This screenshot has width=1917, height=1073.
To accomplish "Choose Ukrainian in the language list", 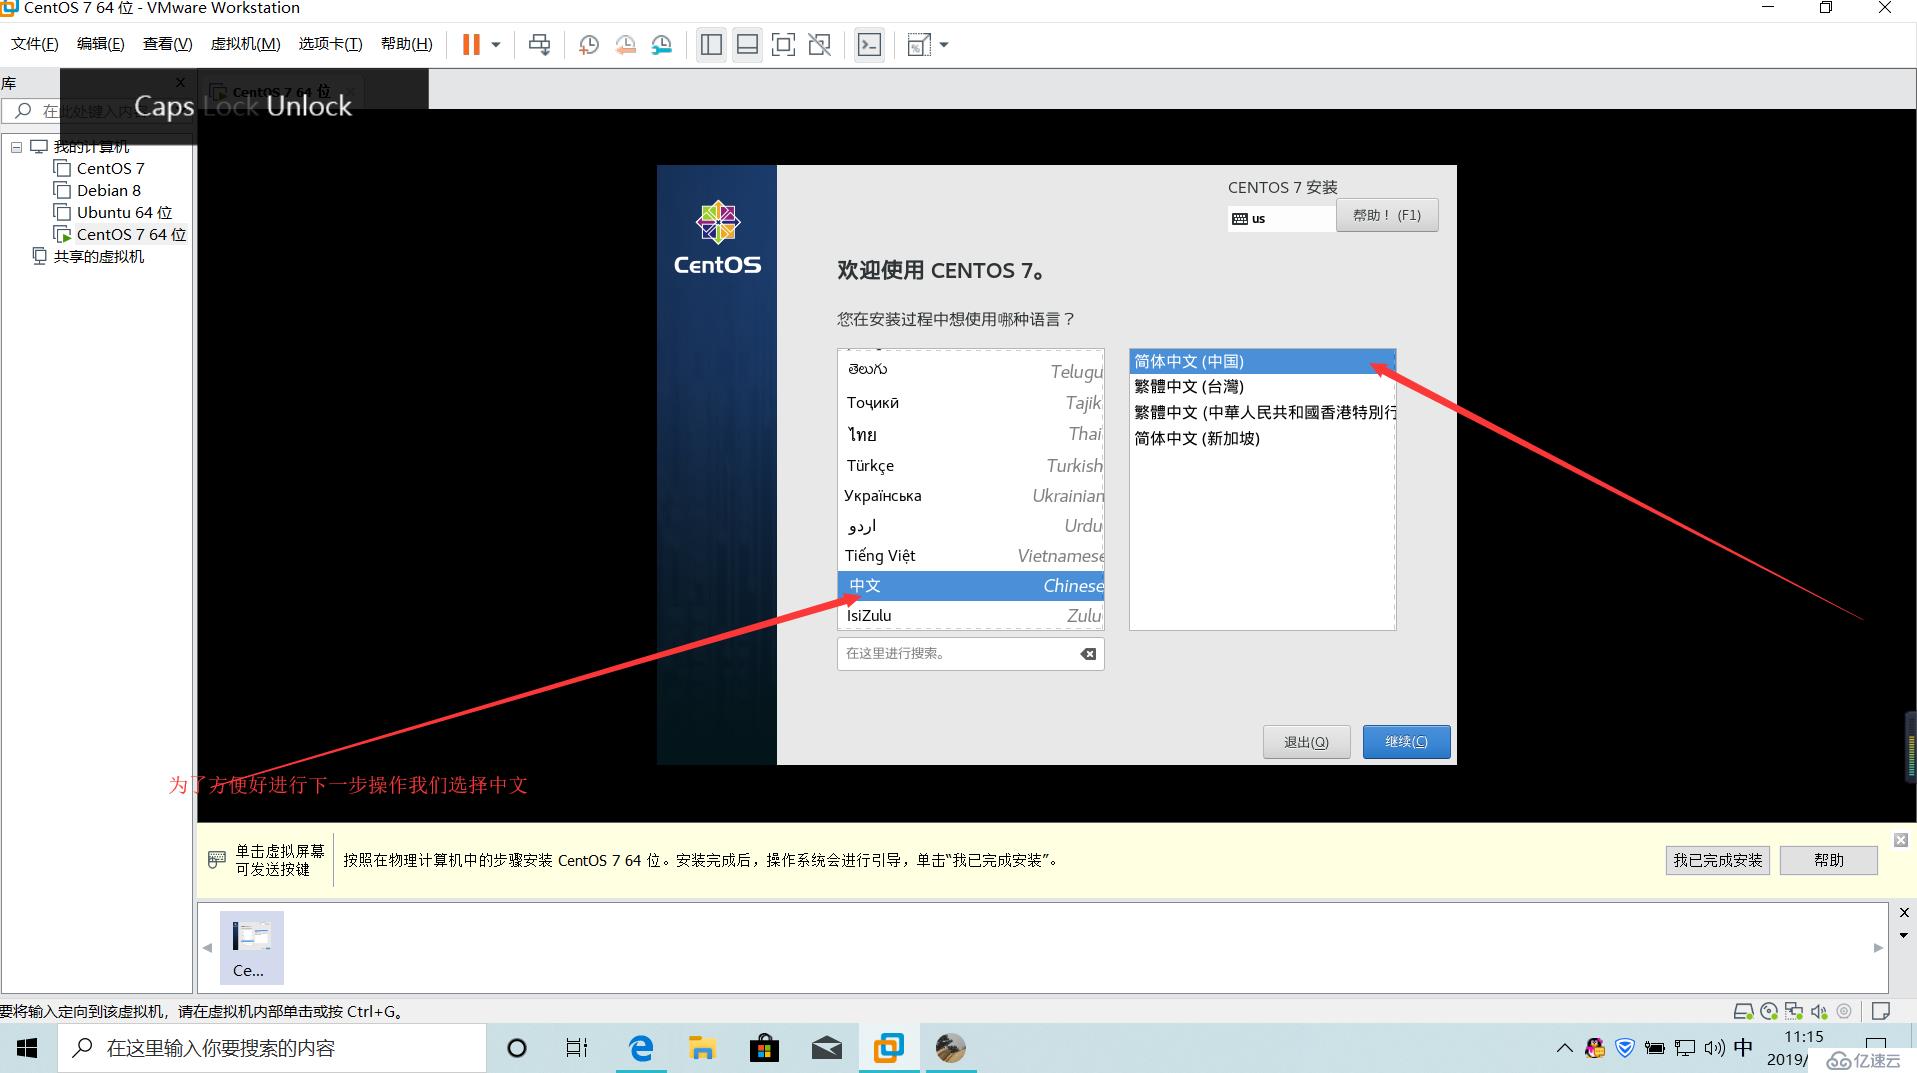I will click(x=970, y=495).
